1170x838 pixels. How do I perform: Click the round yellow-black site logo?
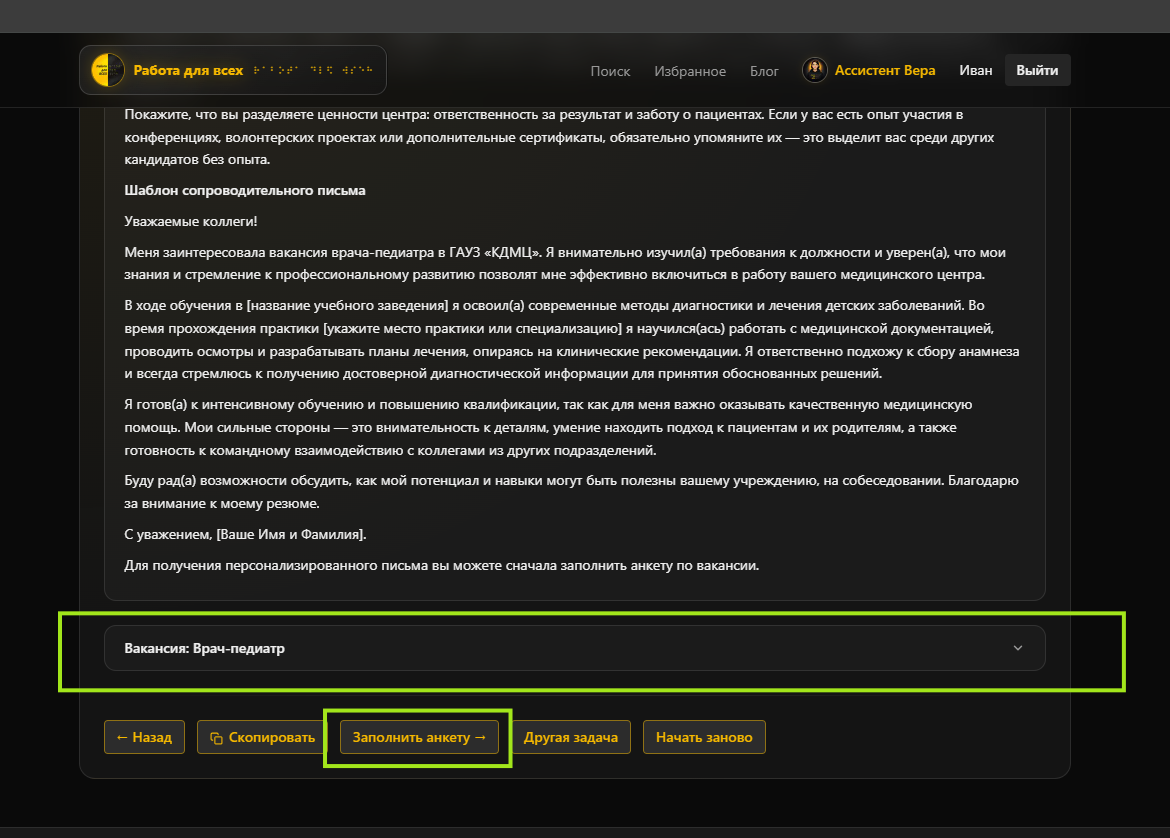pos(107,70)
